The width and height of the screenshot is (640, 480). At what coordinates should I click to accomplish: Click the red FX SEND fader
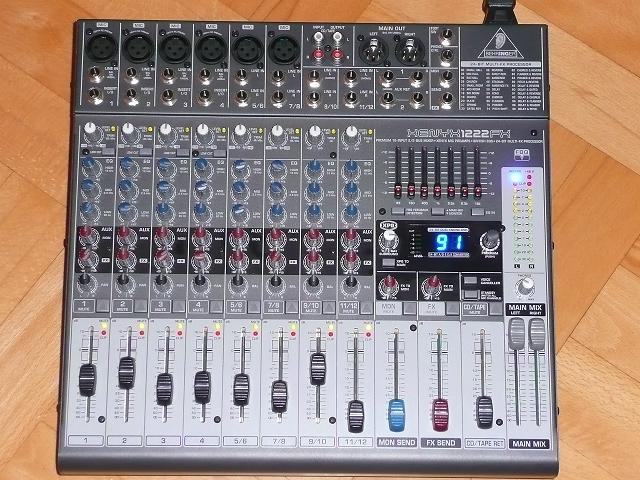pos(440,415)
